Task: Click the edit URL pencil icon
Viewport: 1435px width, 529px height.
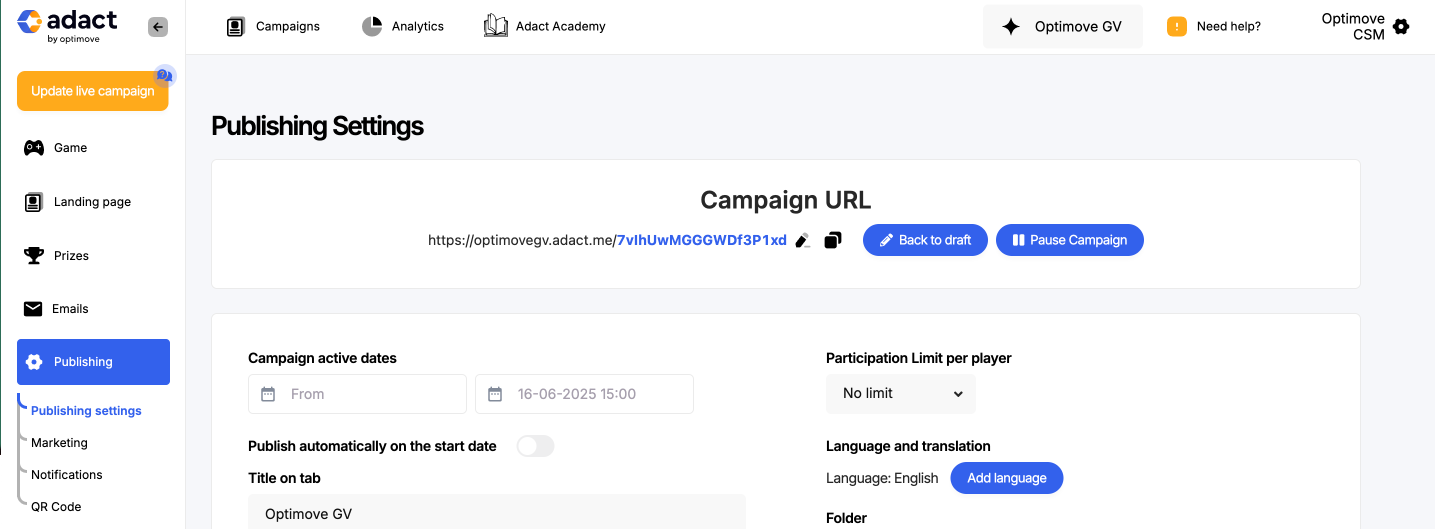Action: click(802, 240)
